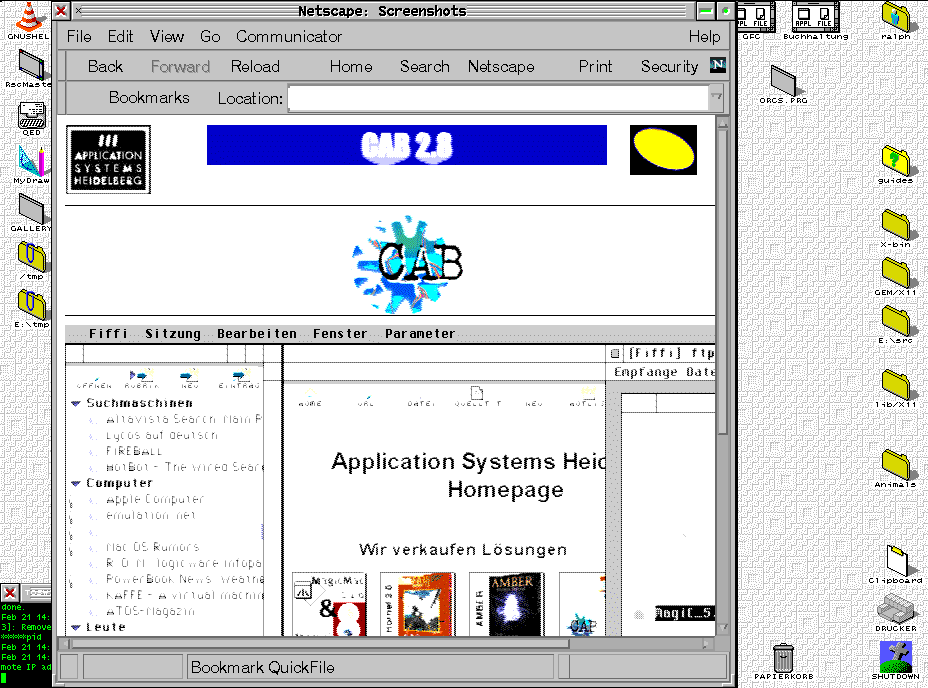Click the vertical scrollbar thumb
Image resolution: width=928 pixels, height=688 pixels.
pos(723,282)
